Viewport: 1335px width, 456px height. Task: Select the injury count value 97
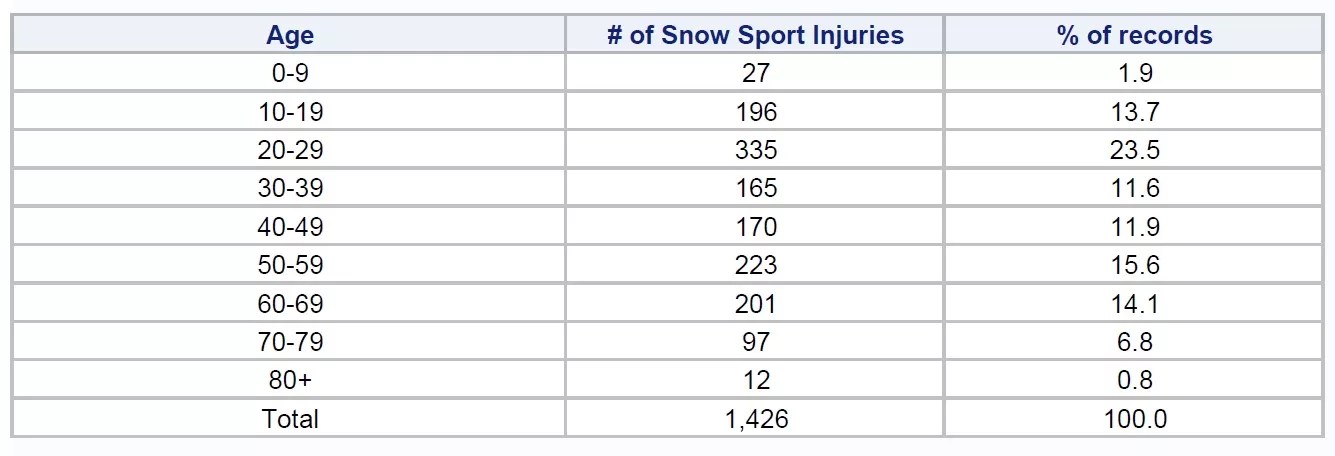(755, 342)
